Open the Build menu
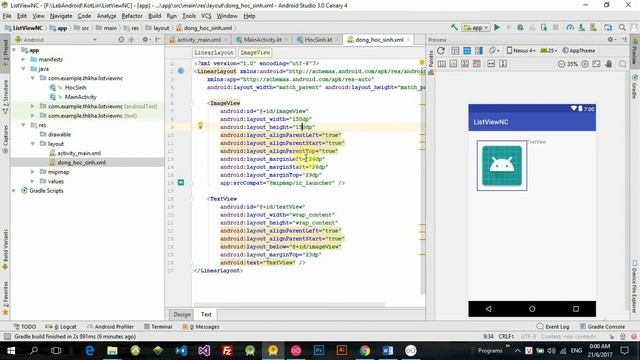 pos(154,16)
